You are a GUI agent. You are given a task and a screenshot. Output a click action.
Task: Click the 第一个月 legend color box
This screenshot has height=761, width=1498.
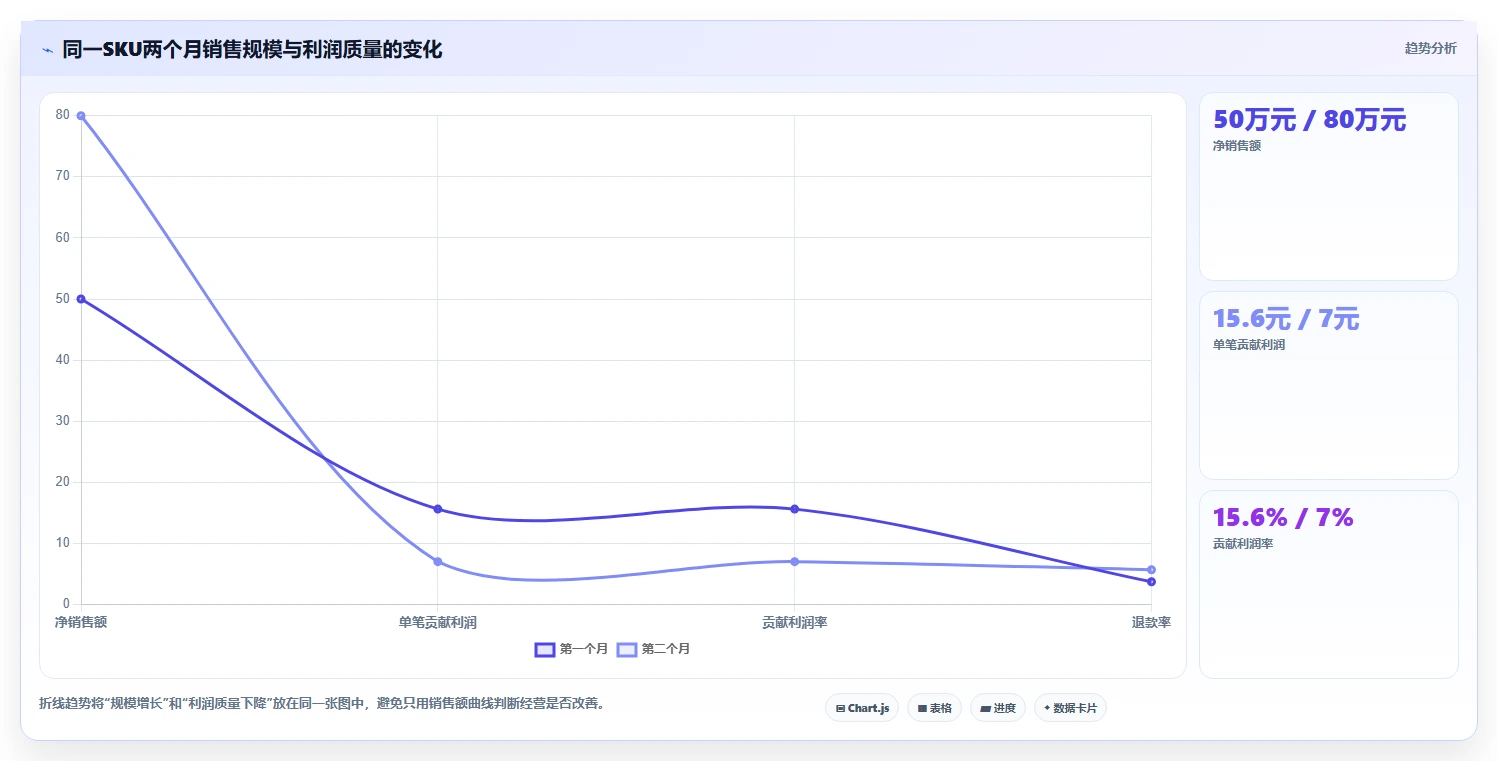click(x=545, y=649)
